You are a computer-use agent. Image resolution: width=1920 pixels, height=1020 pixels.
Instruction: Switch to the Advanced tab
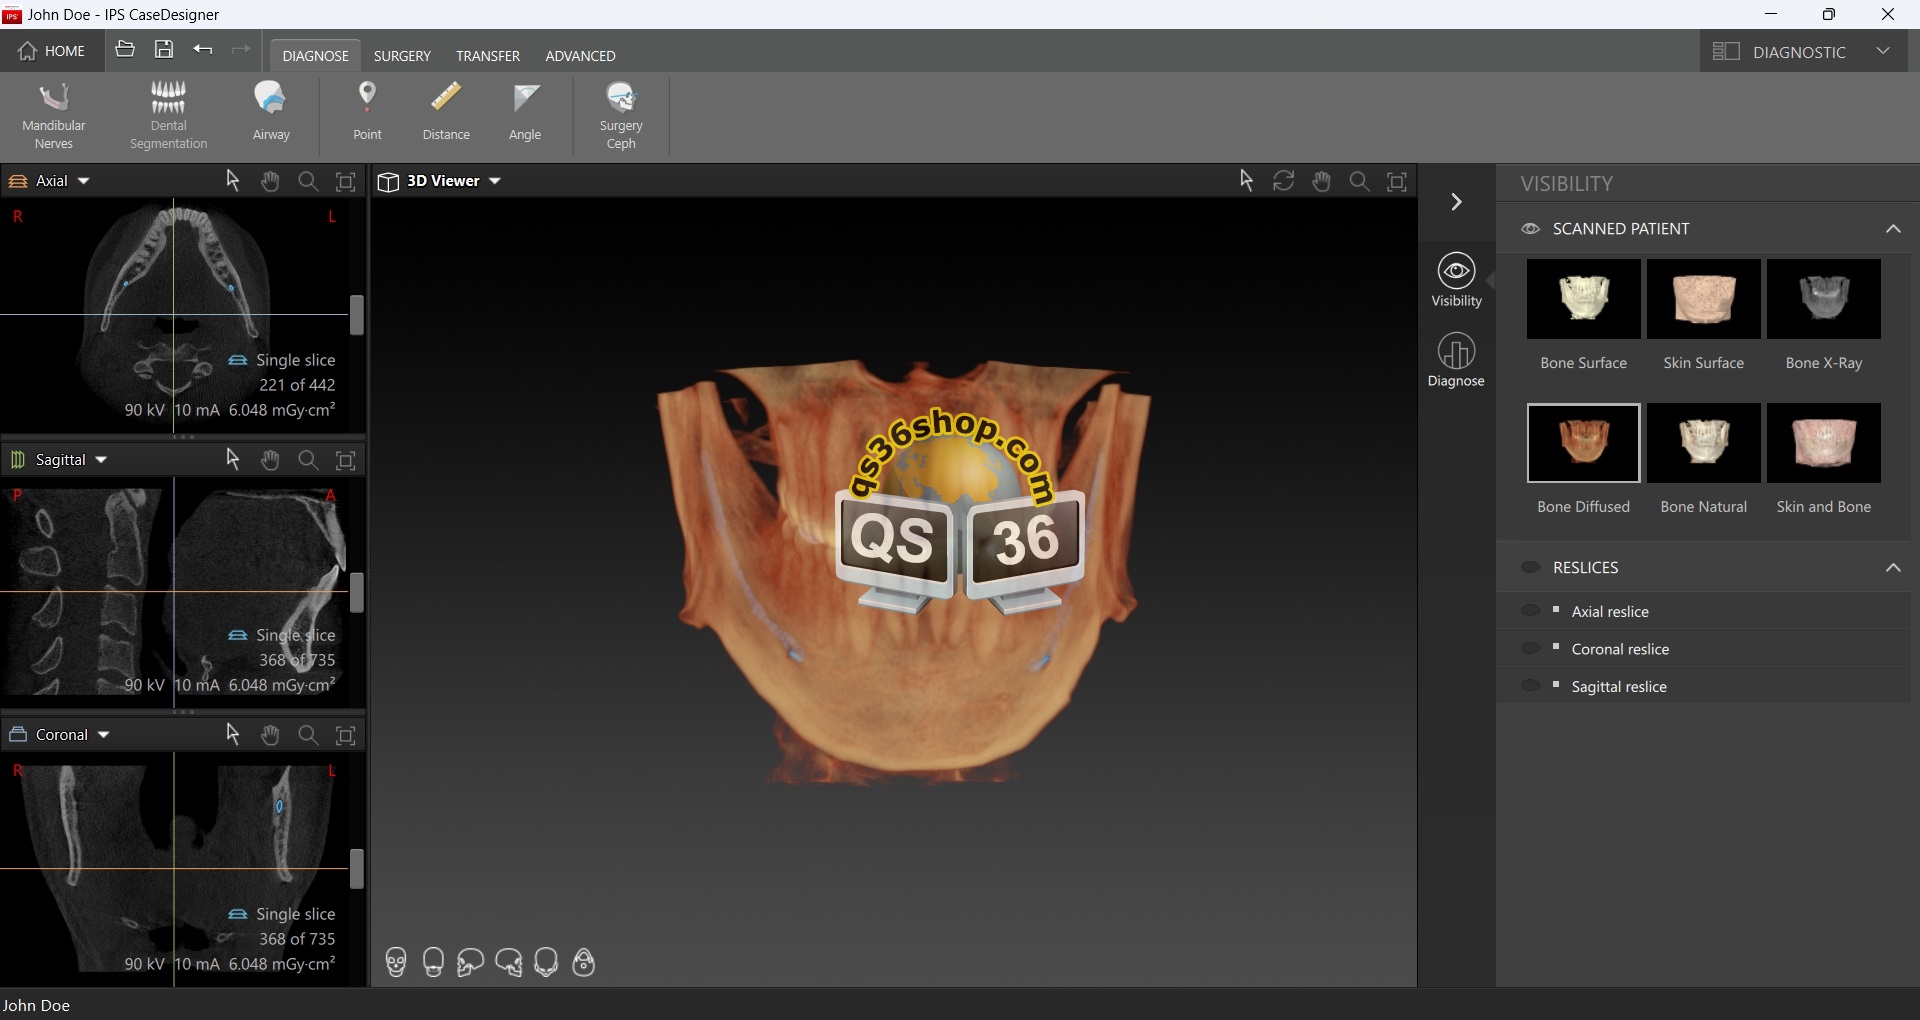(x=580, y=56)
